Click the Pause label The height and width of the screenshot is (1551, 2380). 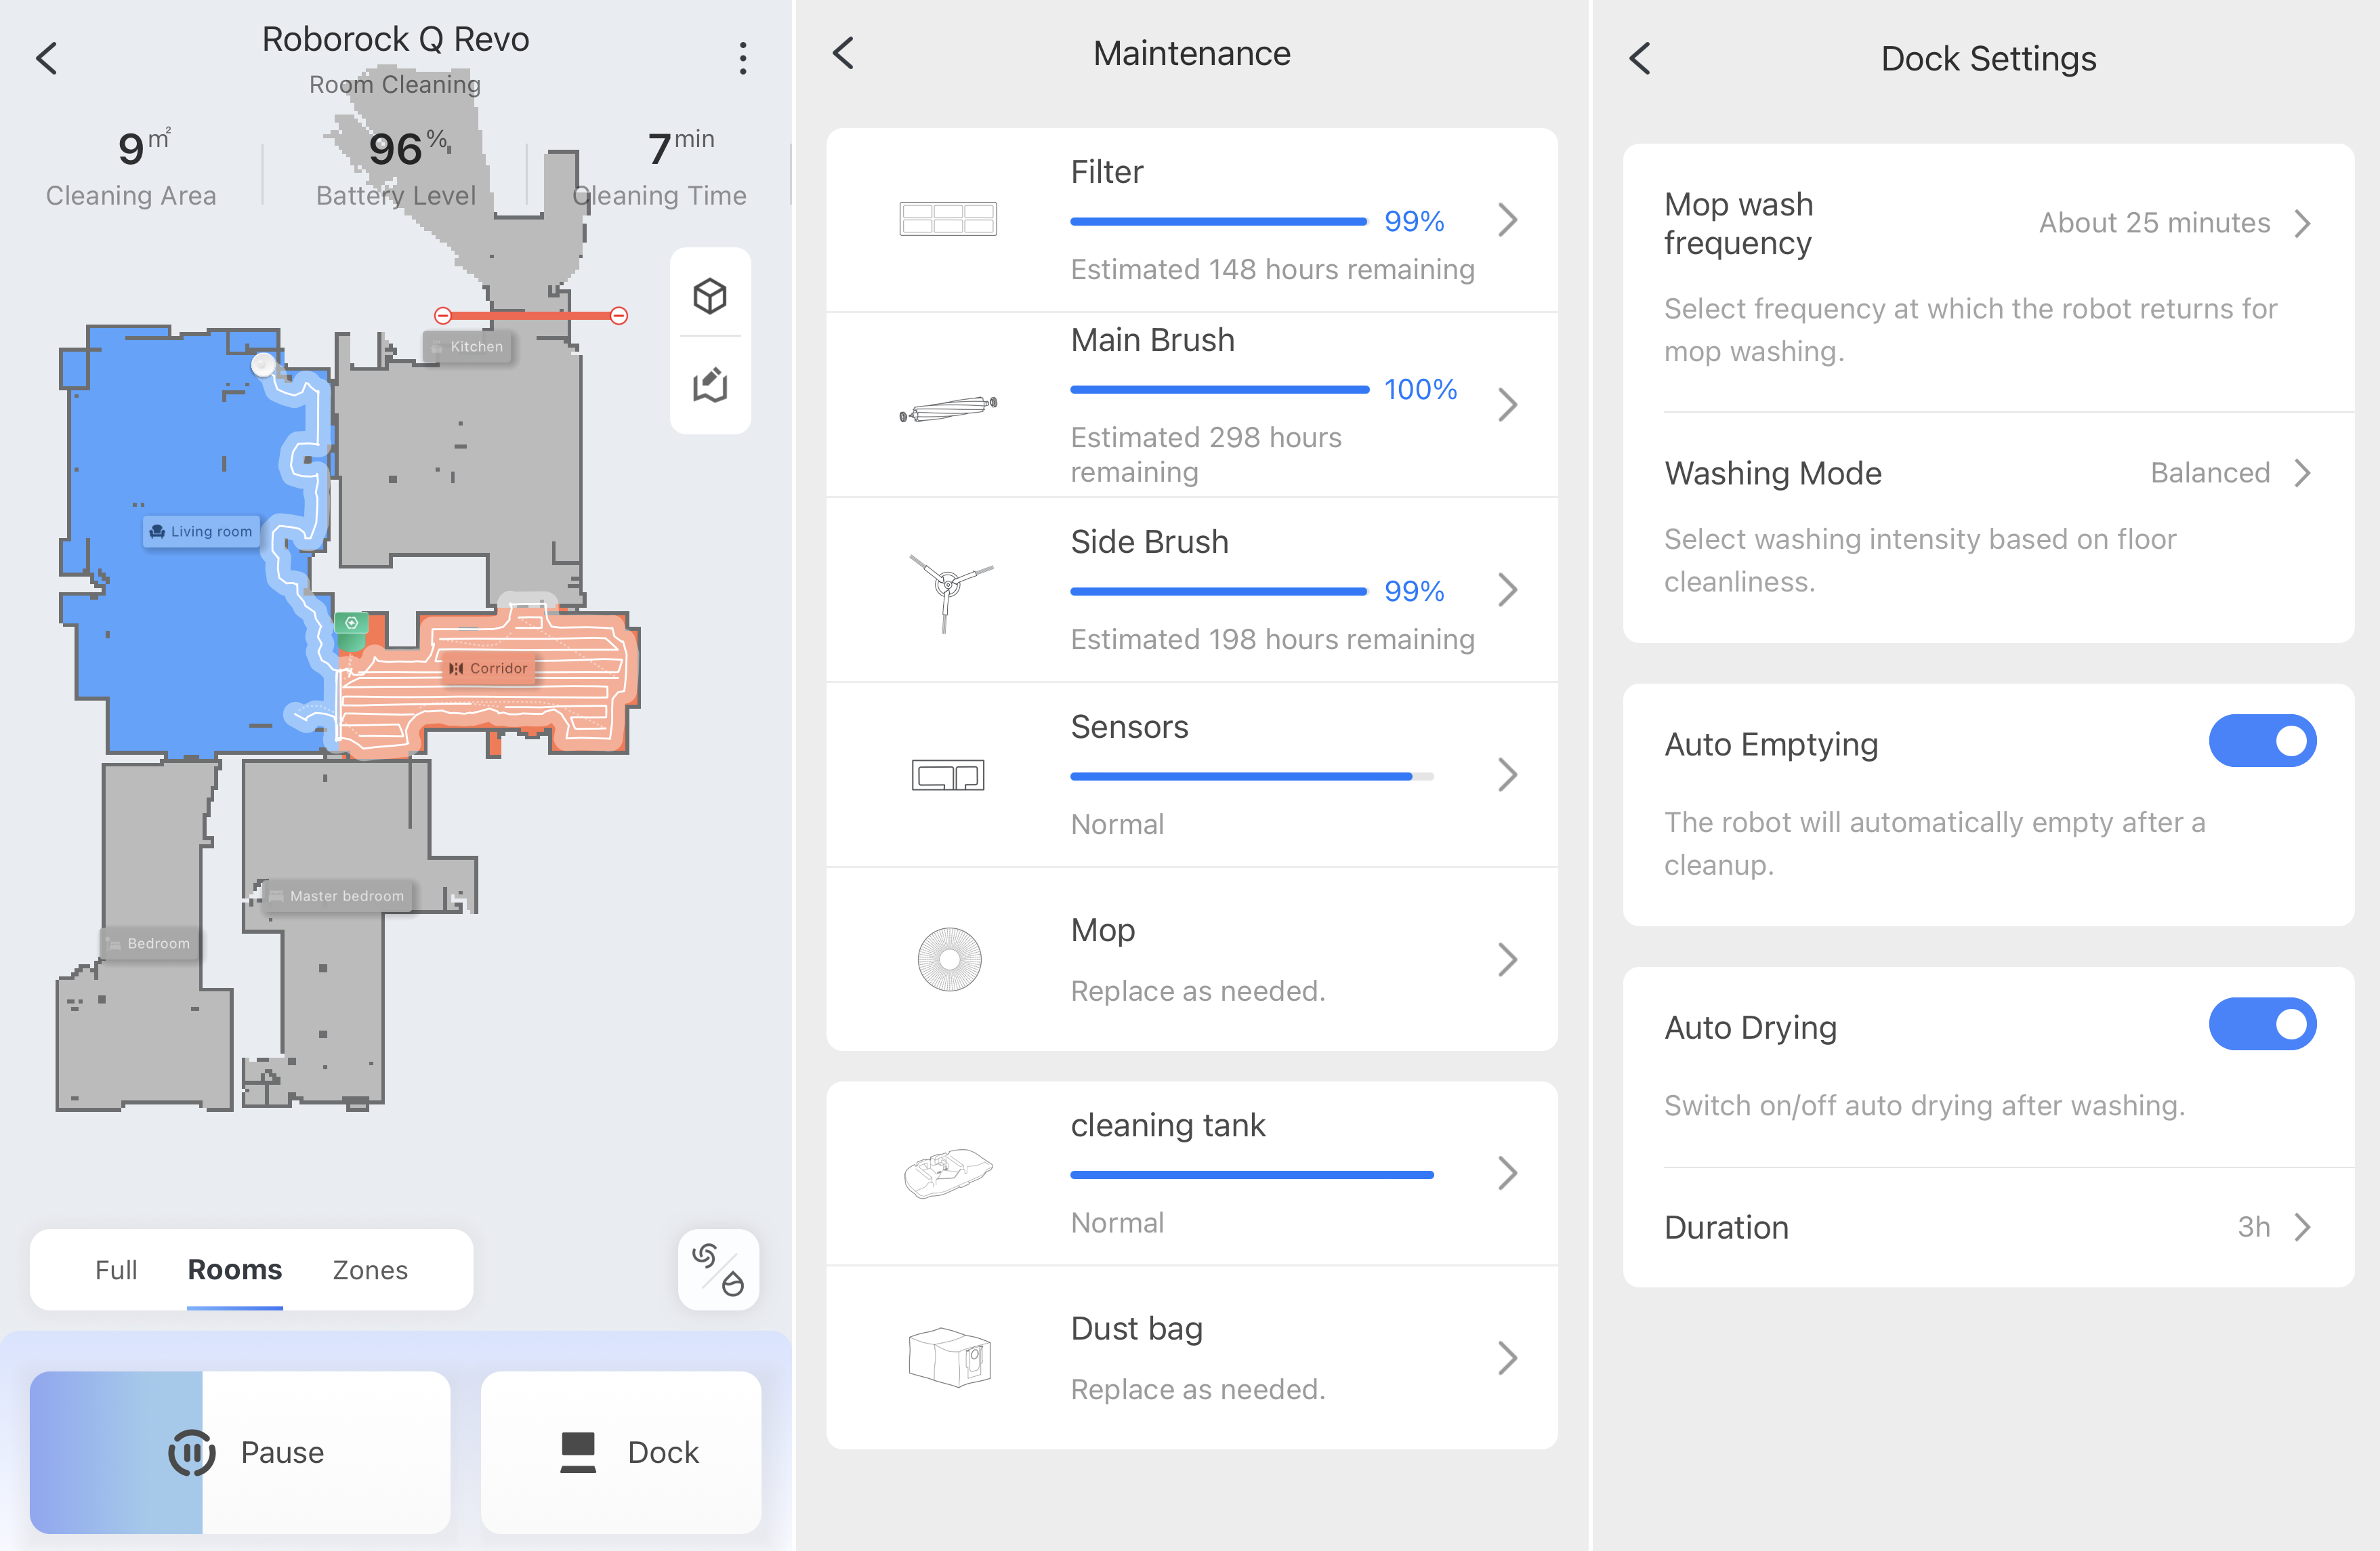tap(282, 1452)
